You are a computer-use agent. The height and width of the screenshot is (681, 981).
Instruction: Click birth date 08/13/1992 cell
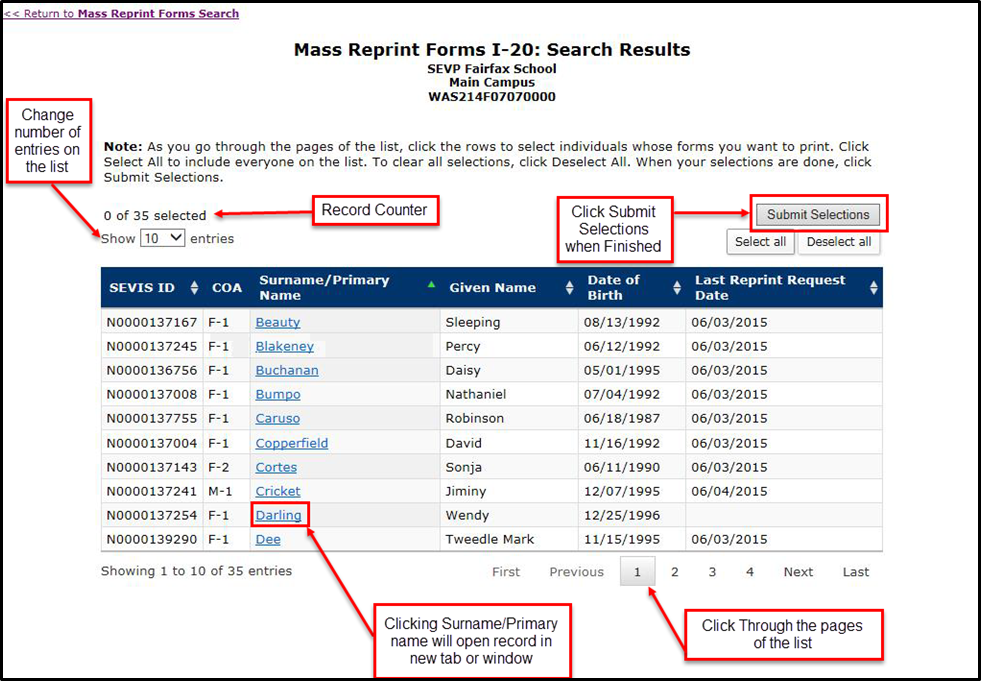tap(632, 322)
